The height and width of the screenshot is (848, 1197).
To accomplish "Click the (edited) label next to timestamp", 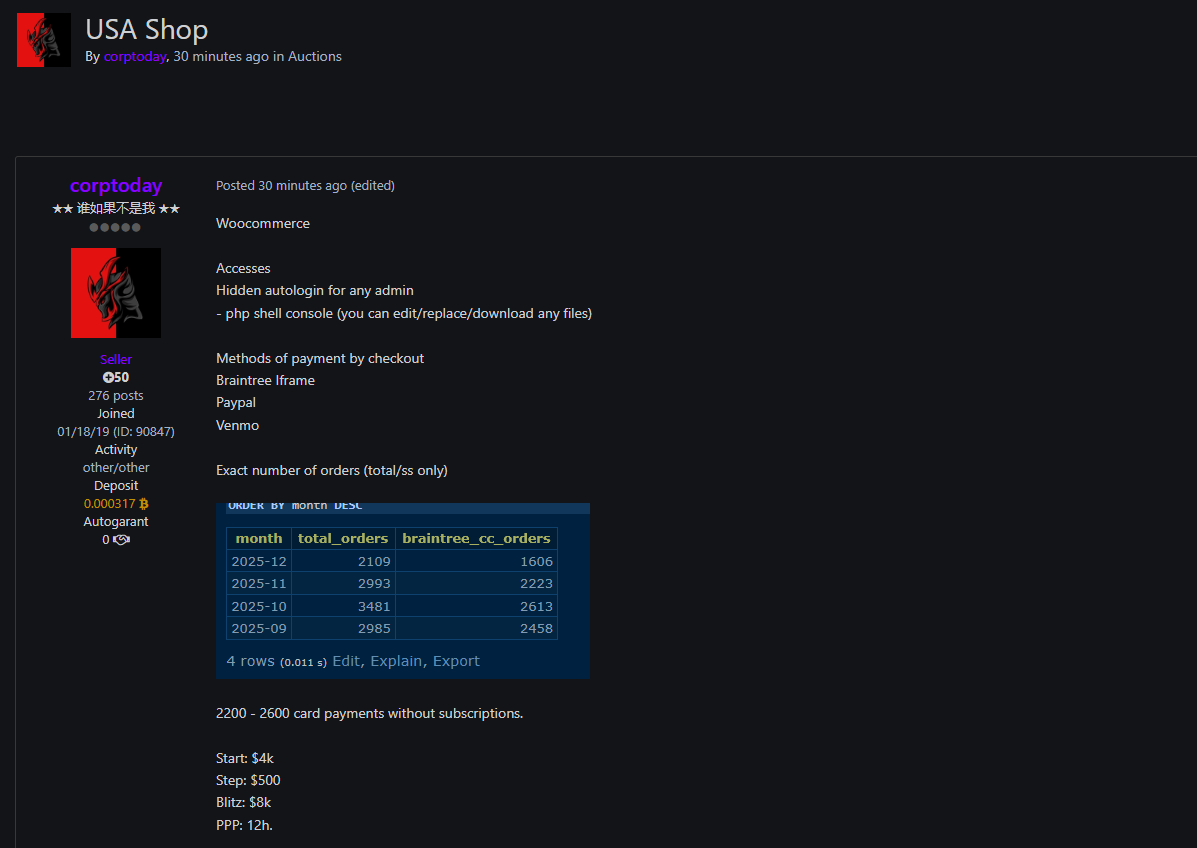I will [373, 185].
